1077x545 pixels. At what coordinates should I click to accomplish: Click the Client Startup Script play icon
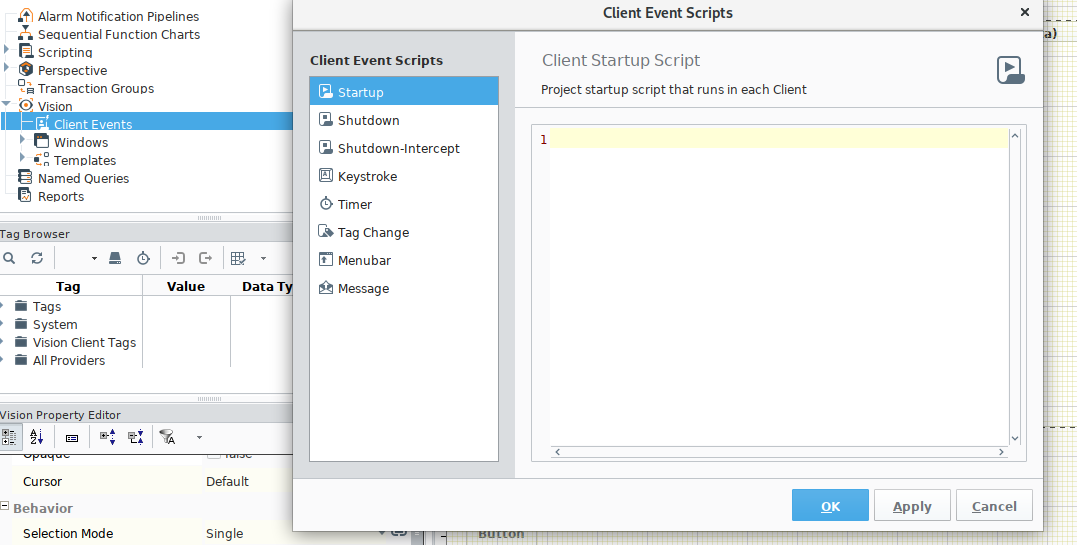(1010, 70)
